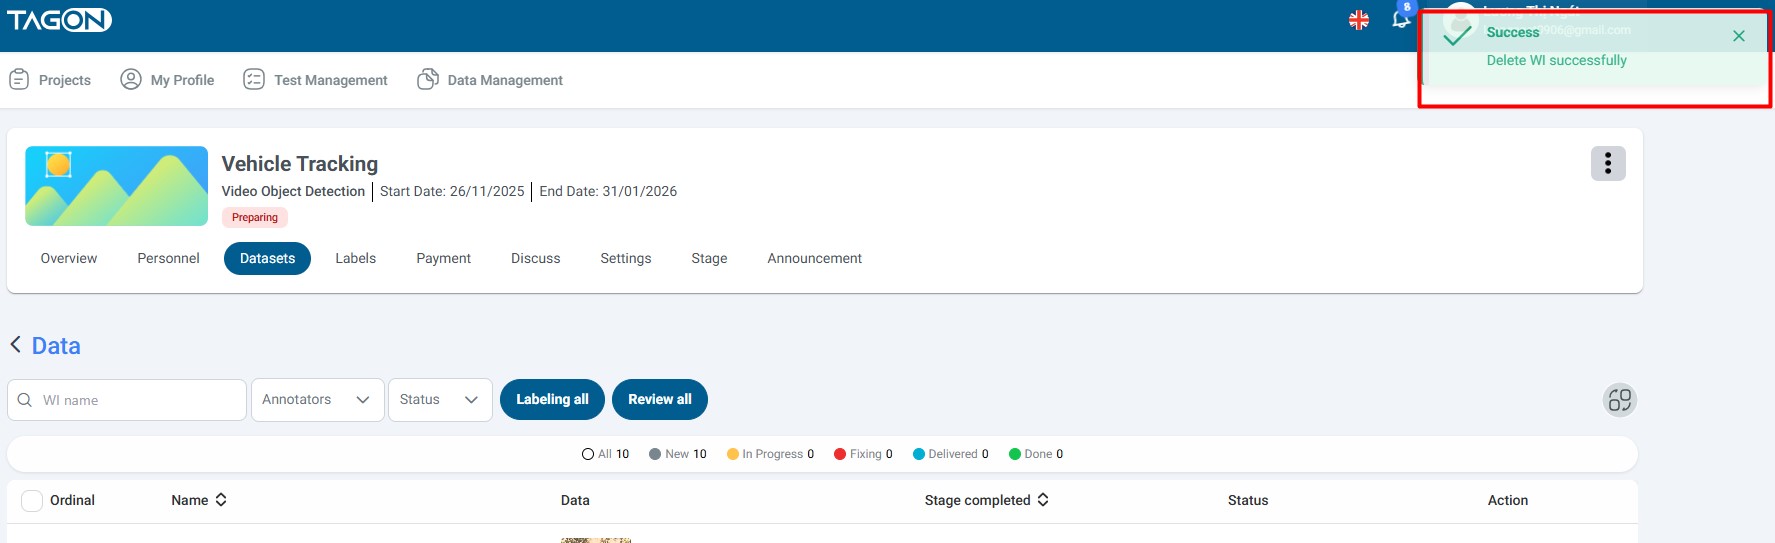The height and width of the screenshot is (543, 1775).
Task: Dismiss the success notification
Action: 1738,36
